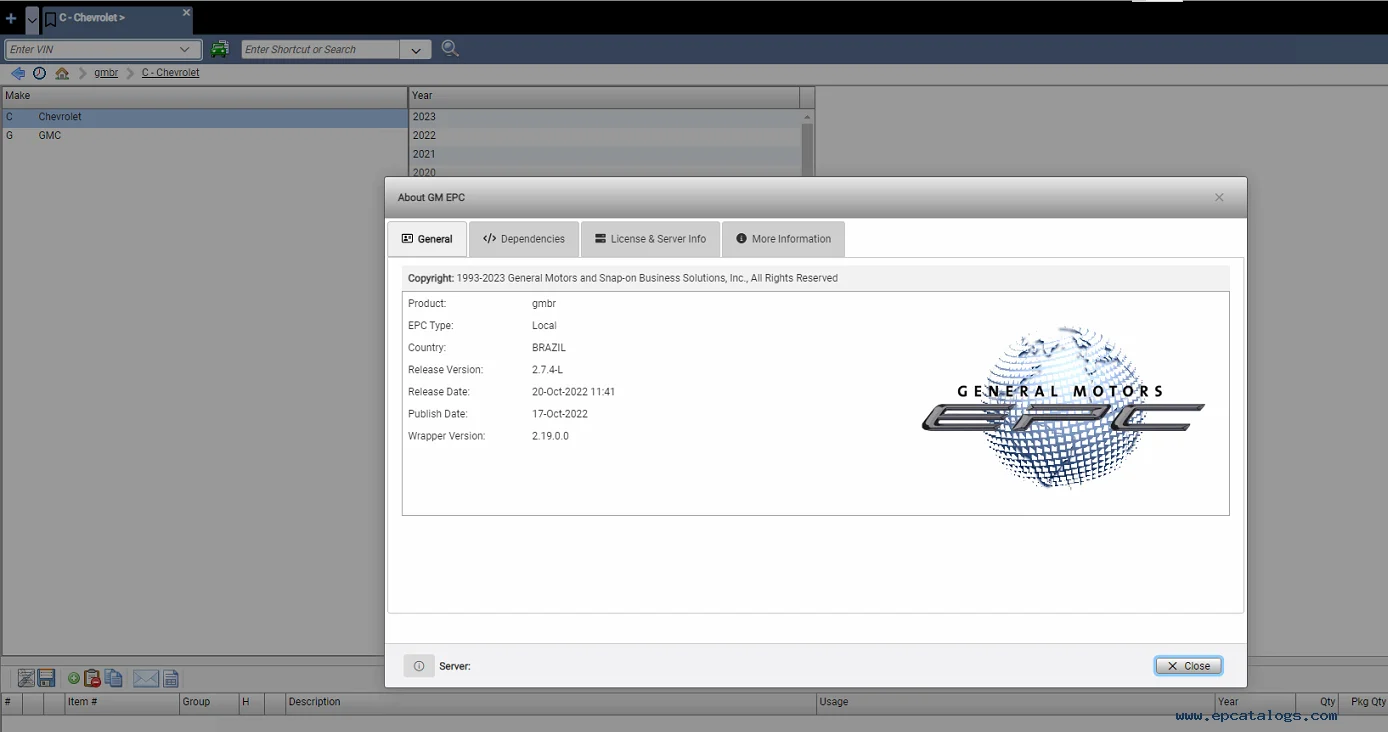
Task: Open the C - Chevrolet breadcrumb link
Action: pos(170,73)
